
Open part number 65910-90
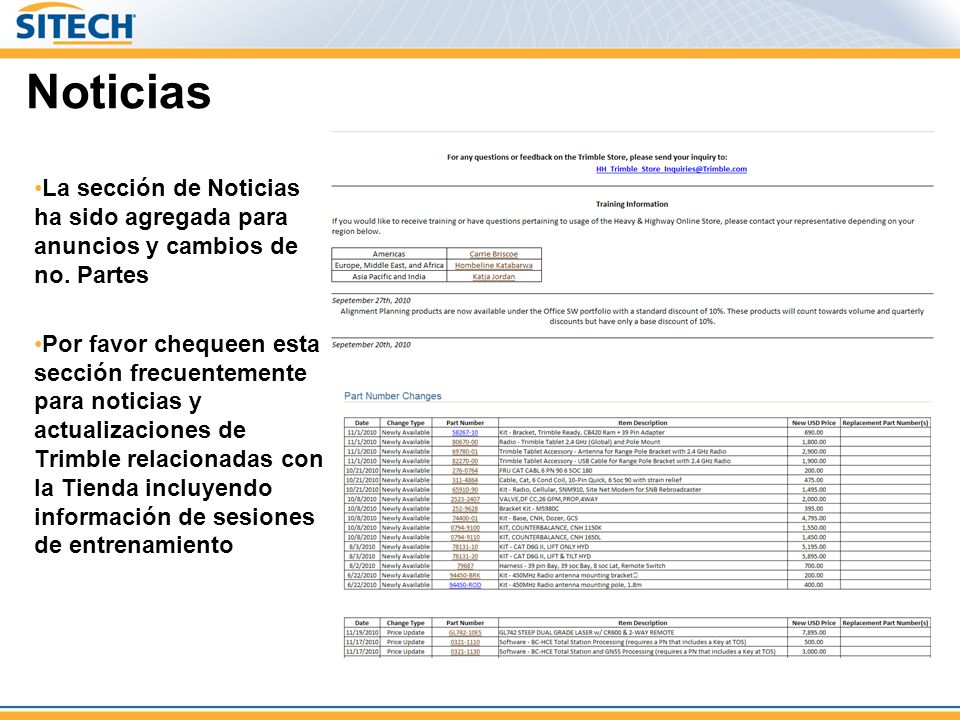[465, 490]
